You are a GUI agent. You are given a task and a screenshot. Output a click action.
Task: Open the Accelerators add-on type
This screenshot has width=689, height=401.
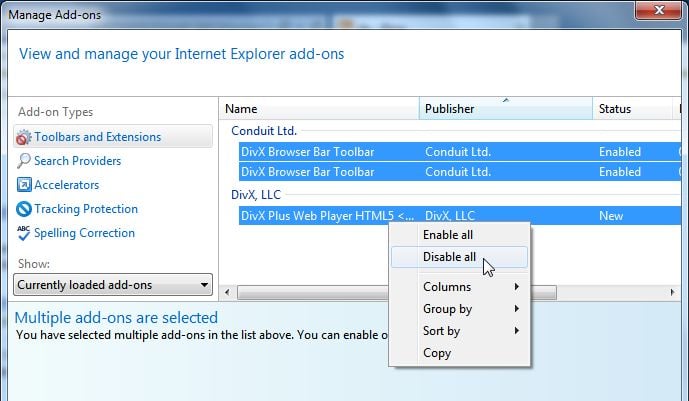(66, 185)
